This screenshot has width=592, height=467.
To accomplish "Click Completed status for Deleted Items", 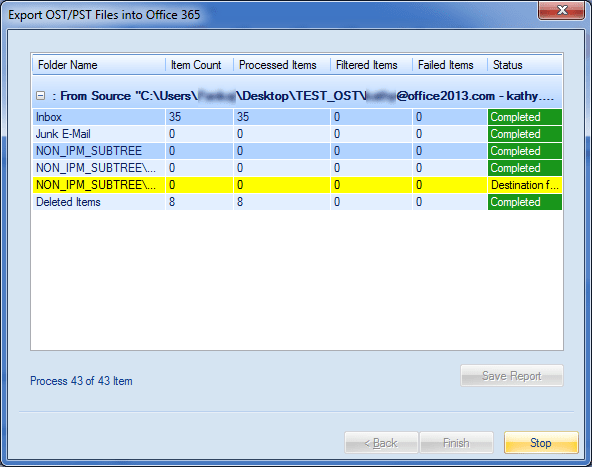I will (x=525, y=202).
